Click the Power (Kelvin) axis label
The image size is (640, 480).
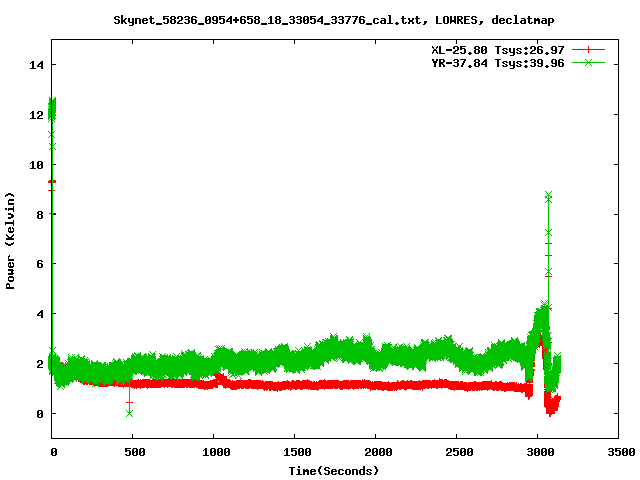10,241
